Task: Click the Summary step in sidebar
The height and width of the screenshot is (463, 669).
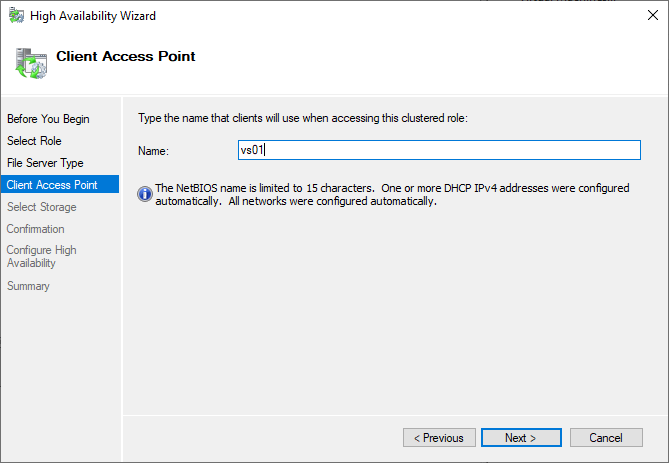Action: tap(28, 286)
